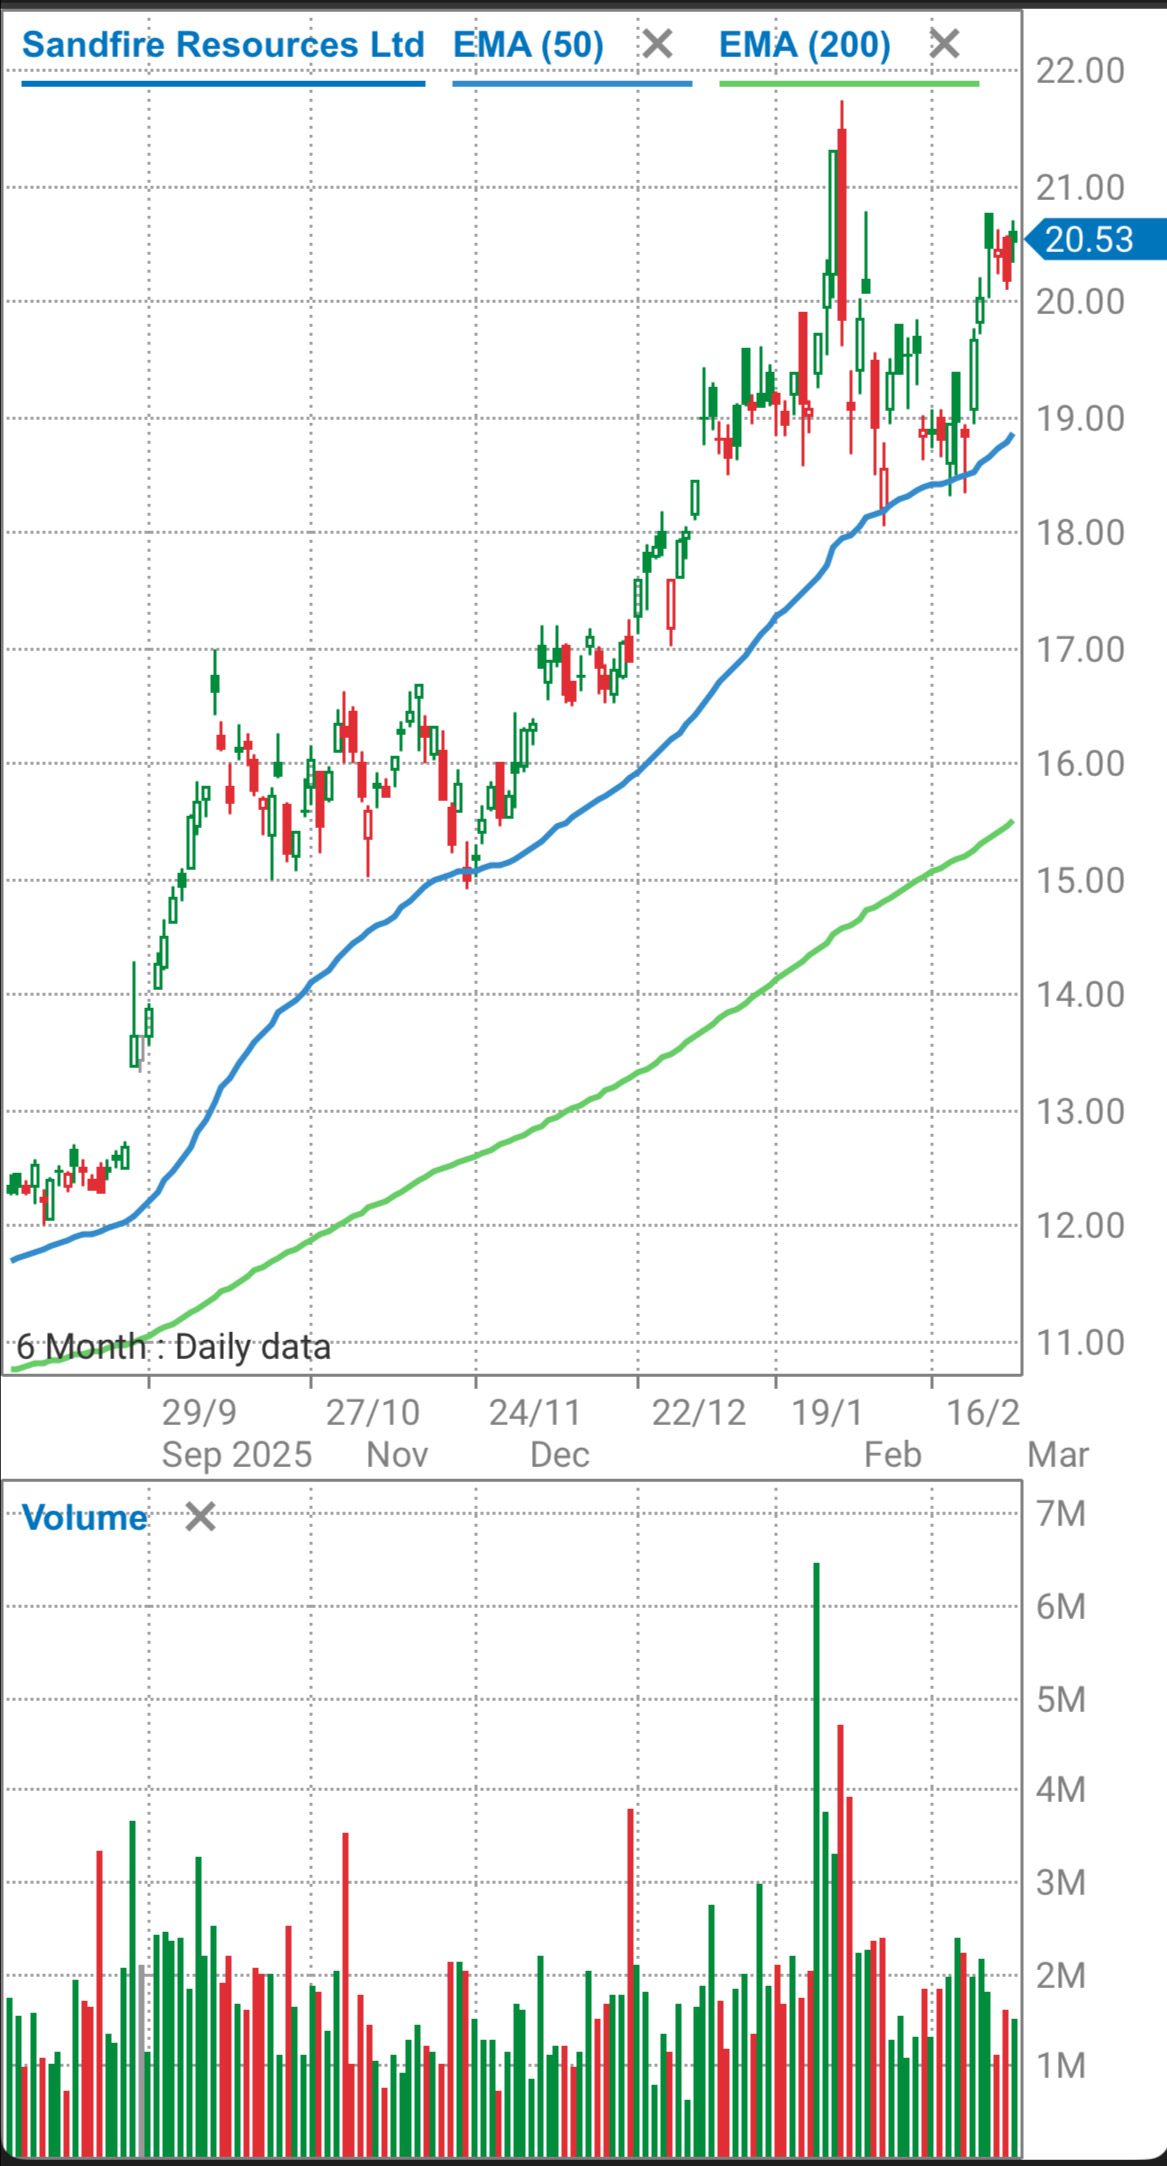Click the blue line under EMA (50) label

572,84
